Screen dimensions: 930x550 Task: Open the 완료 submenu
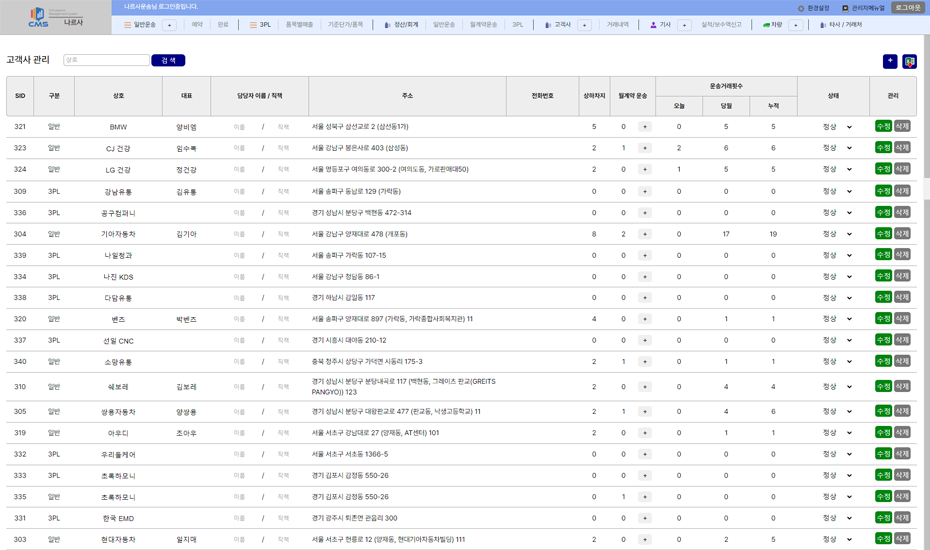pos(223,25)
